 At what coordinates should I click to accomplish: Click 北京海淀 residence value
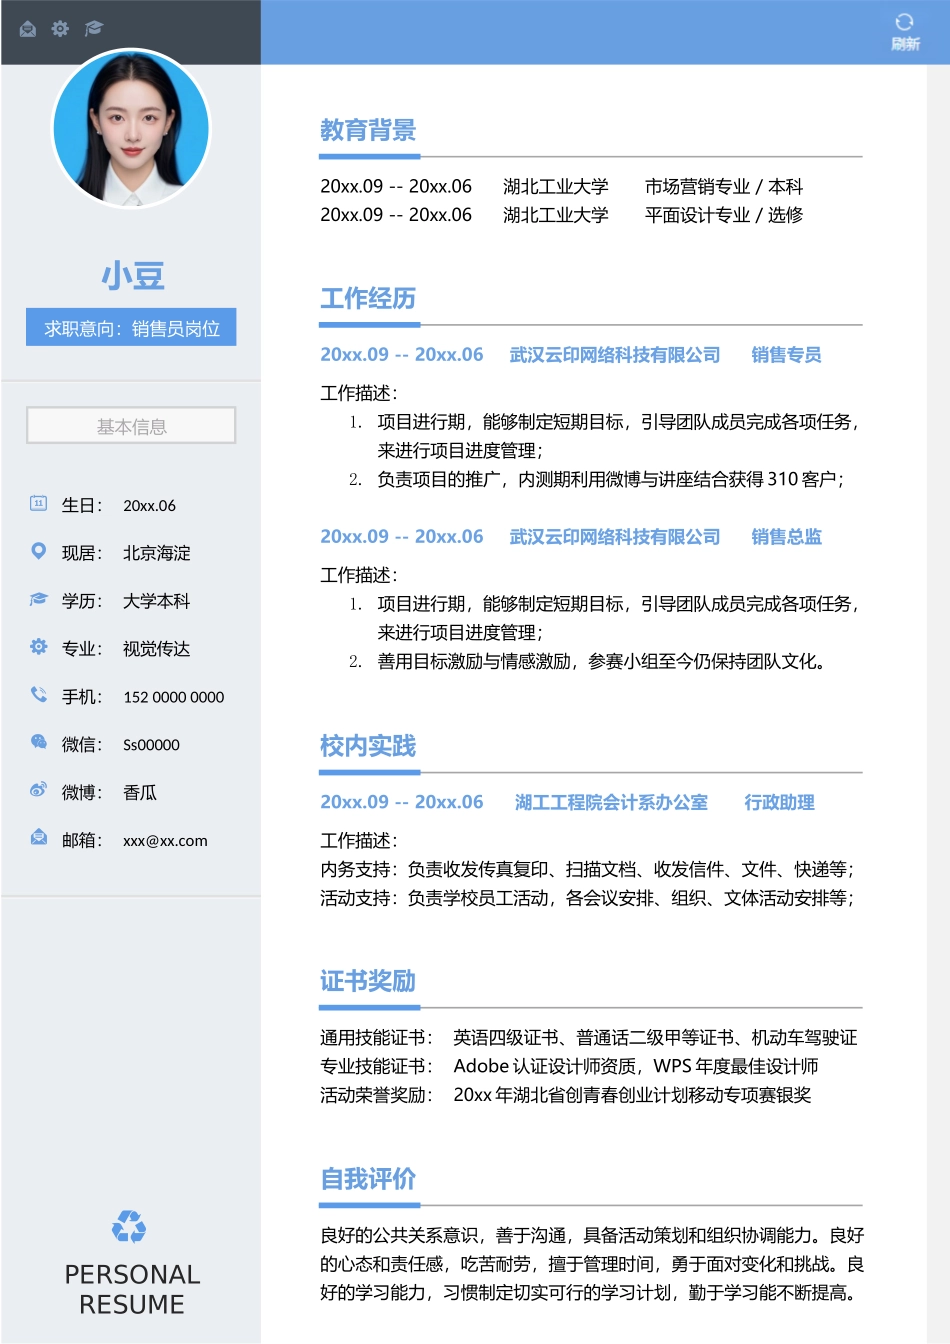pyautogui.click(x=157, y=553)
